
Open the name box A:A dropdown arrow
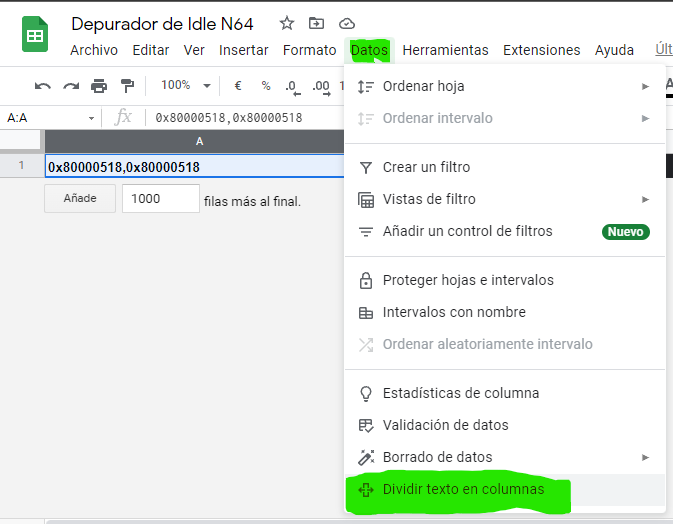(x=91, y=118)
